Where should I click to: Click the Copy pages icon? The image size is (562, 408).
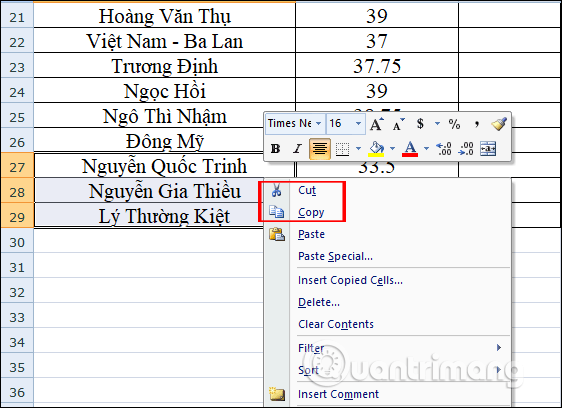coord(276,212)
